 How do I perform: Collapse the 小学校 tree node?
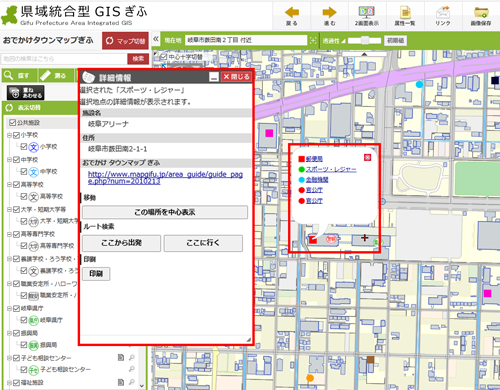coord(9,135)
